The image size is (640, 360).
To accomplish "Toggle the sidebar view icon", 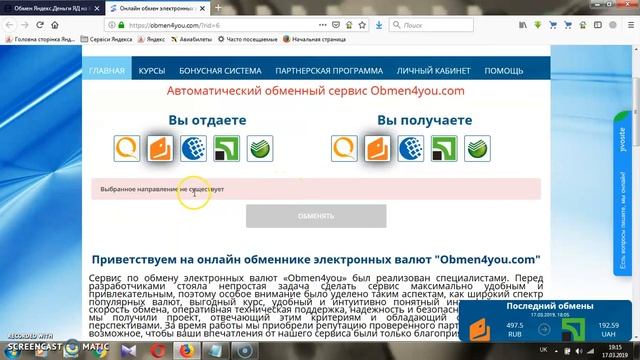I will point(598,25).
